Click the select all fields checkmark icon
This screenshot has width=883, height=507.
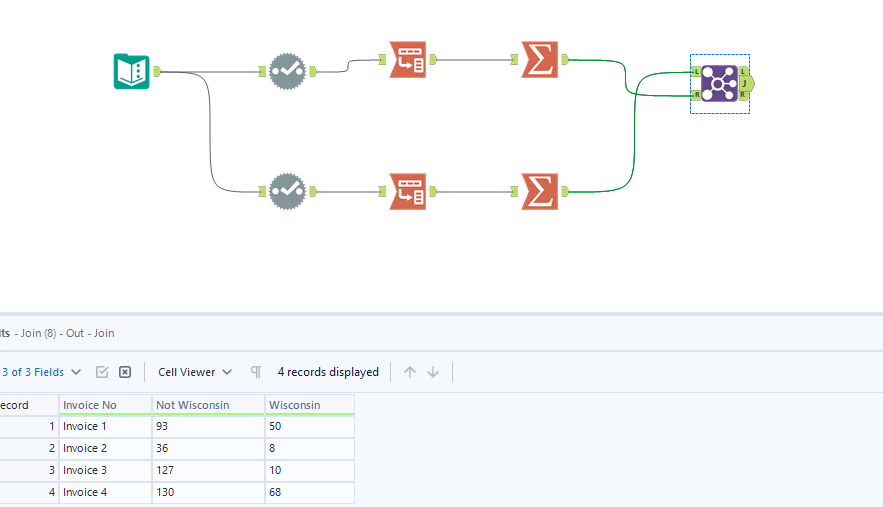pos(102,372)
